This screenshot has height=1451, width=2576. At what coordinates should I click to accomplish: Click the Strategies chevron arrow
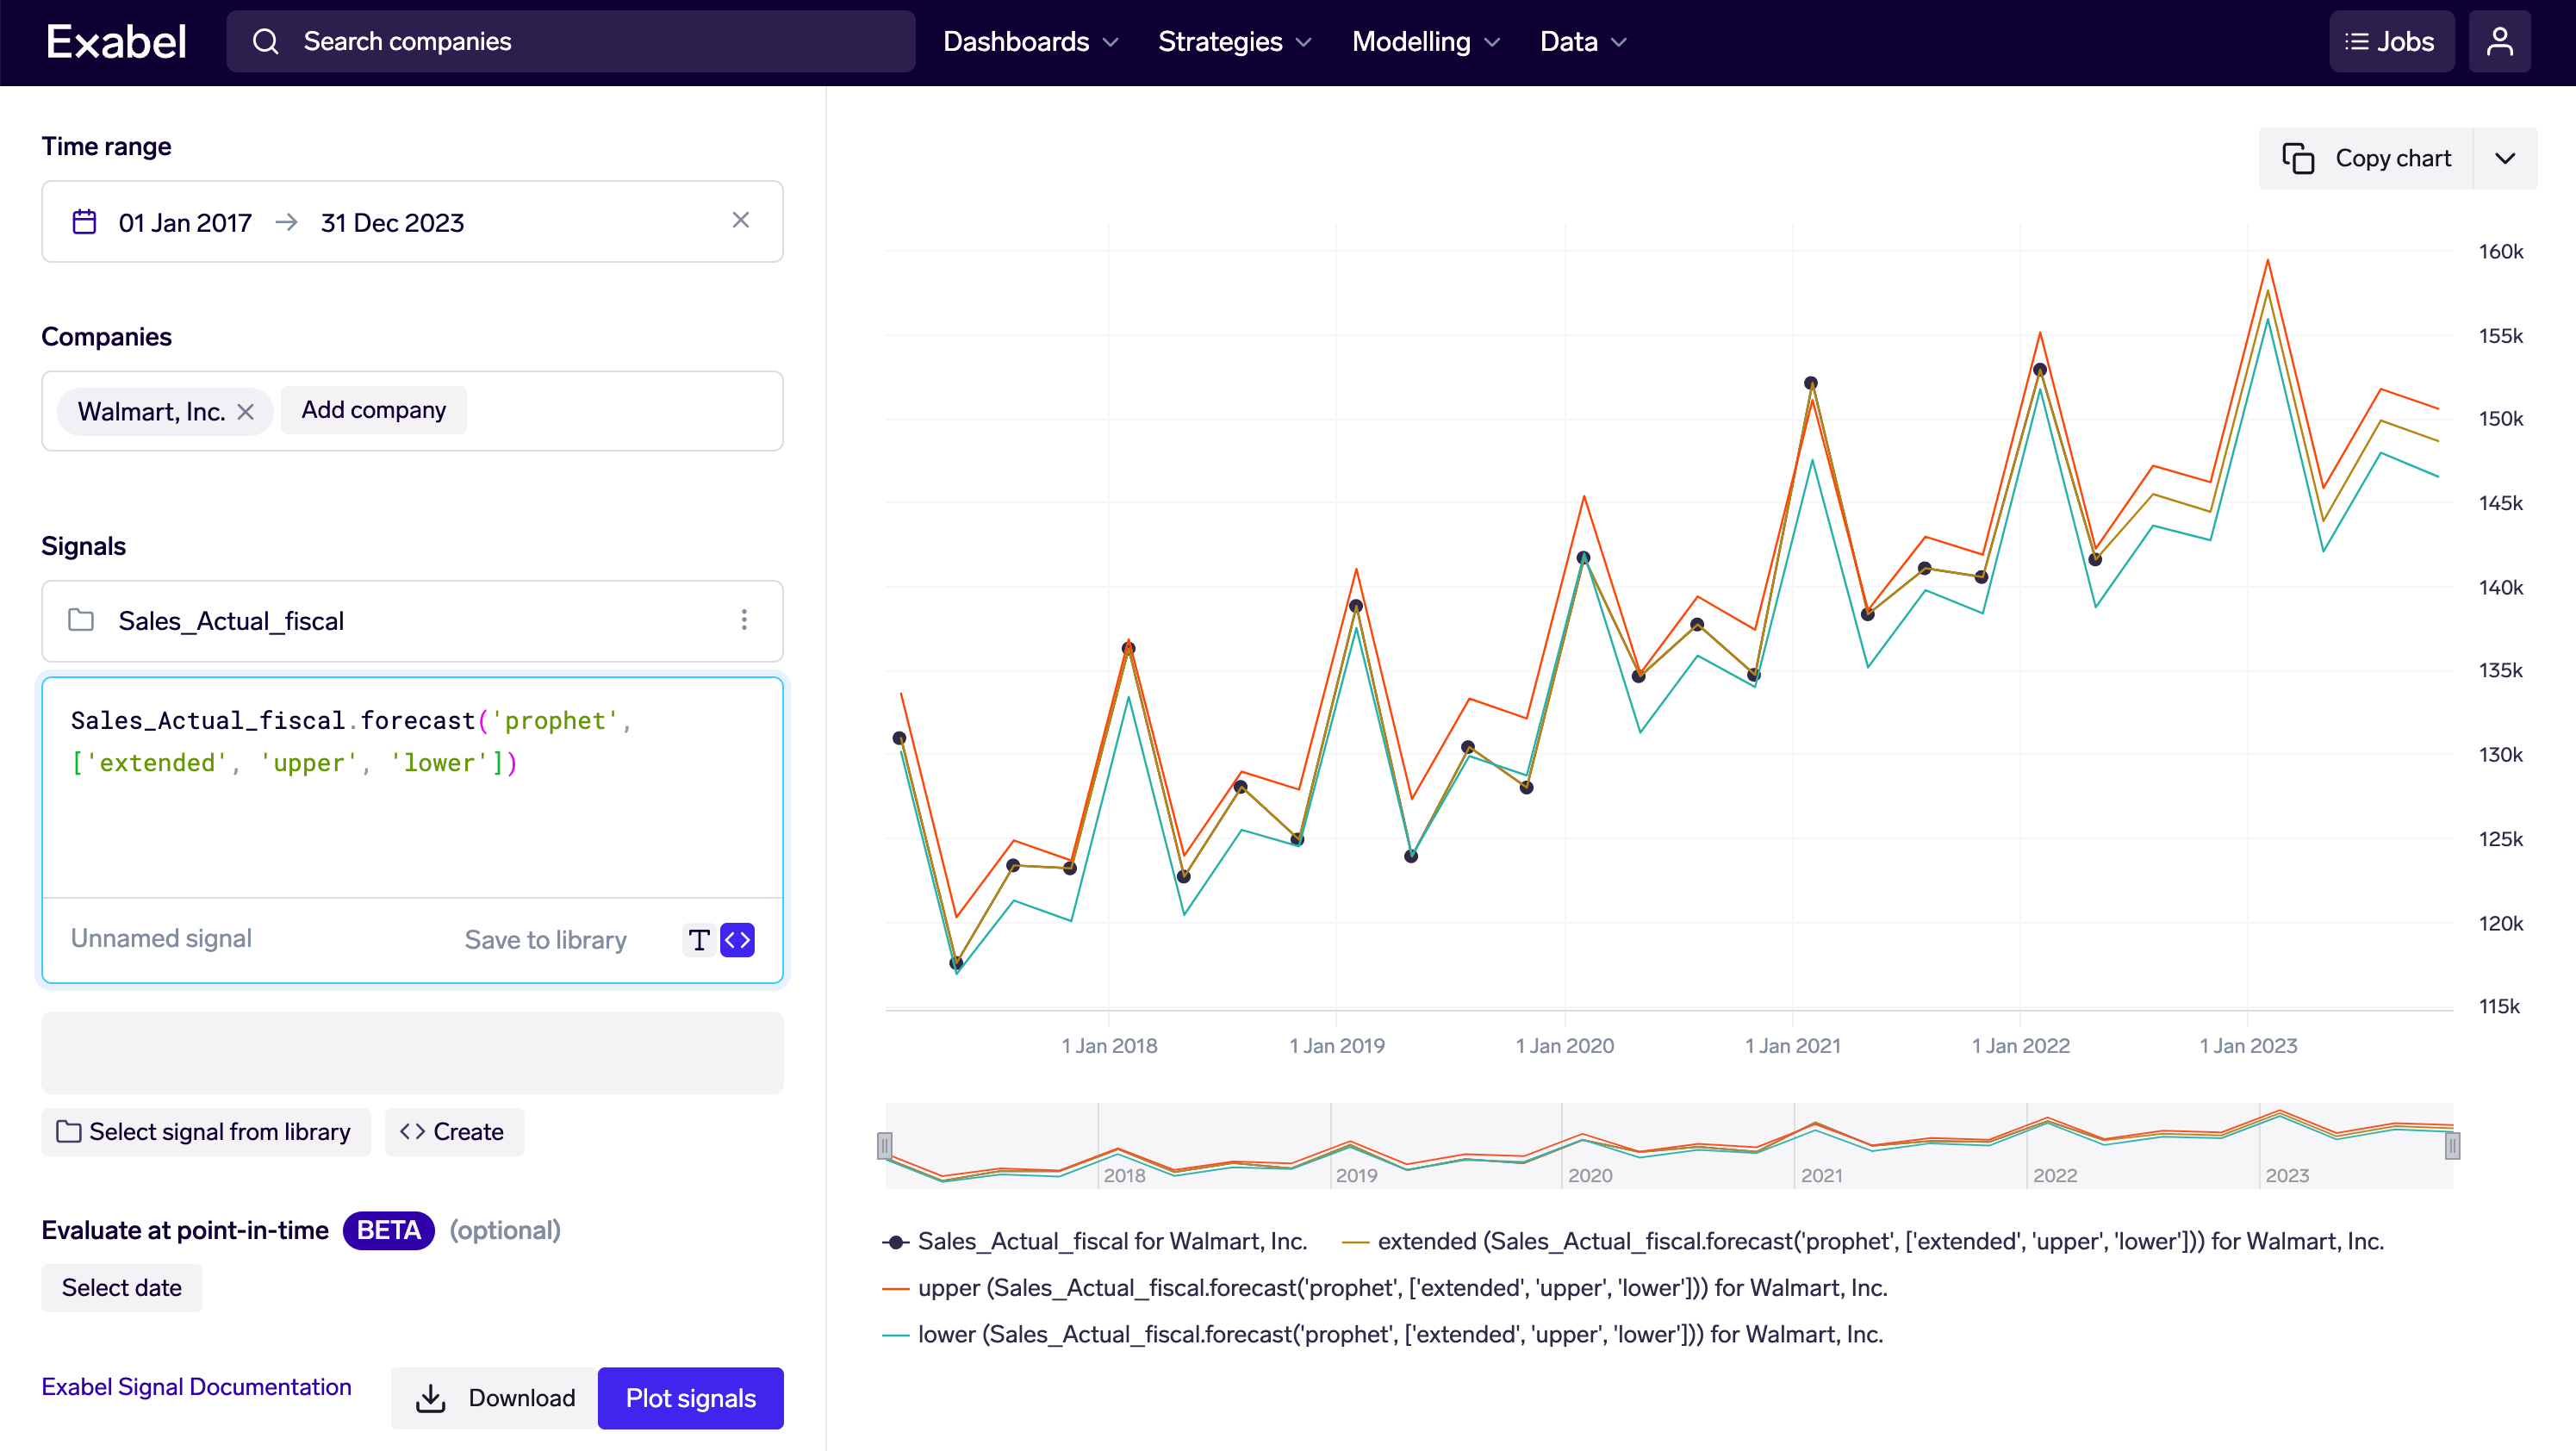(1303, 43)
